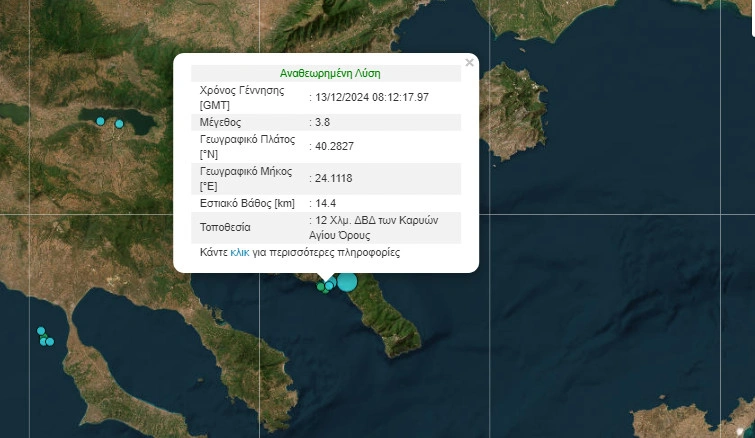Click the longitude value 24.1118
The height and width of the screenshot is (438, 755).
pos(333,179)
